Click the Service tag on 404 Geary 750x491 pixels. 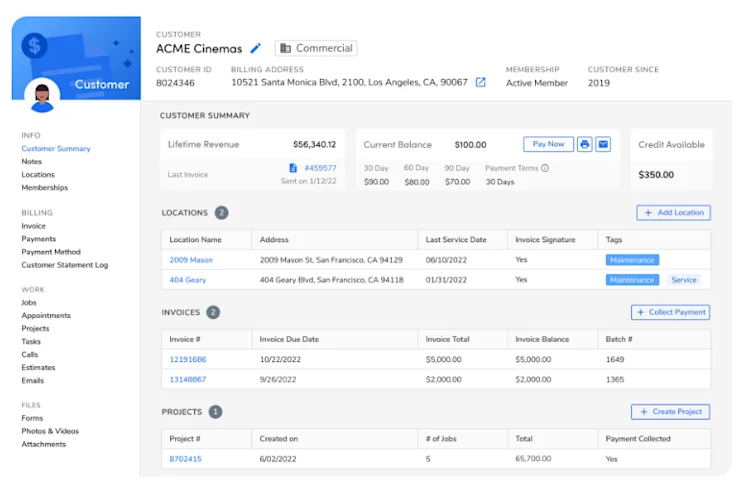(684, 280)
